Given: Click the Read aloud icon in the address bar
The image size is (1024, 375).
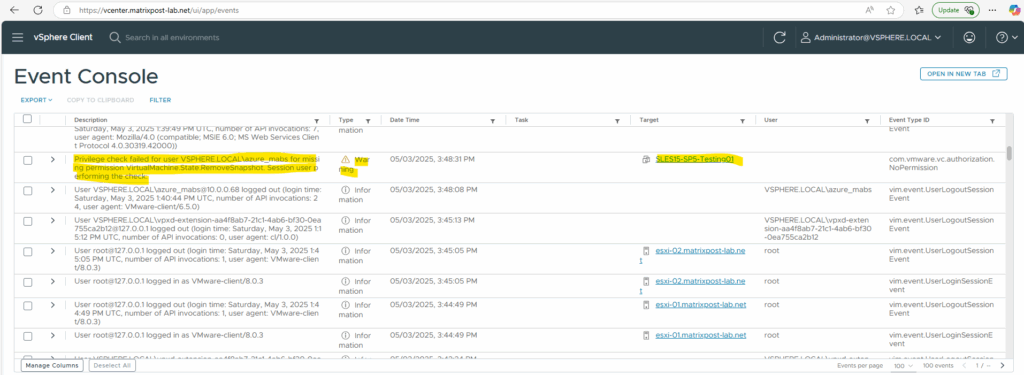Looking at the screenshot, I should point(870,10).
